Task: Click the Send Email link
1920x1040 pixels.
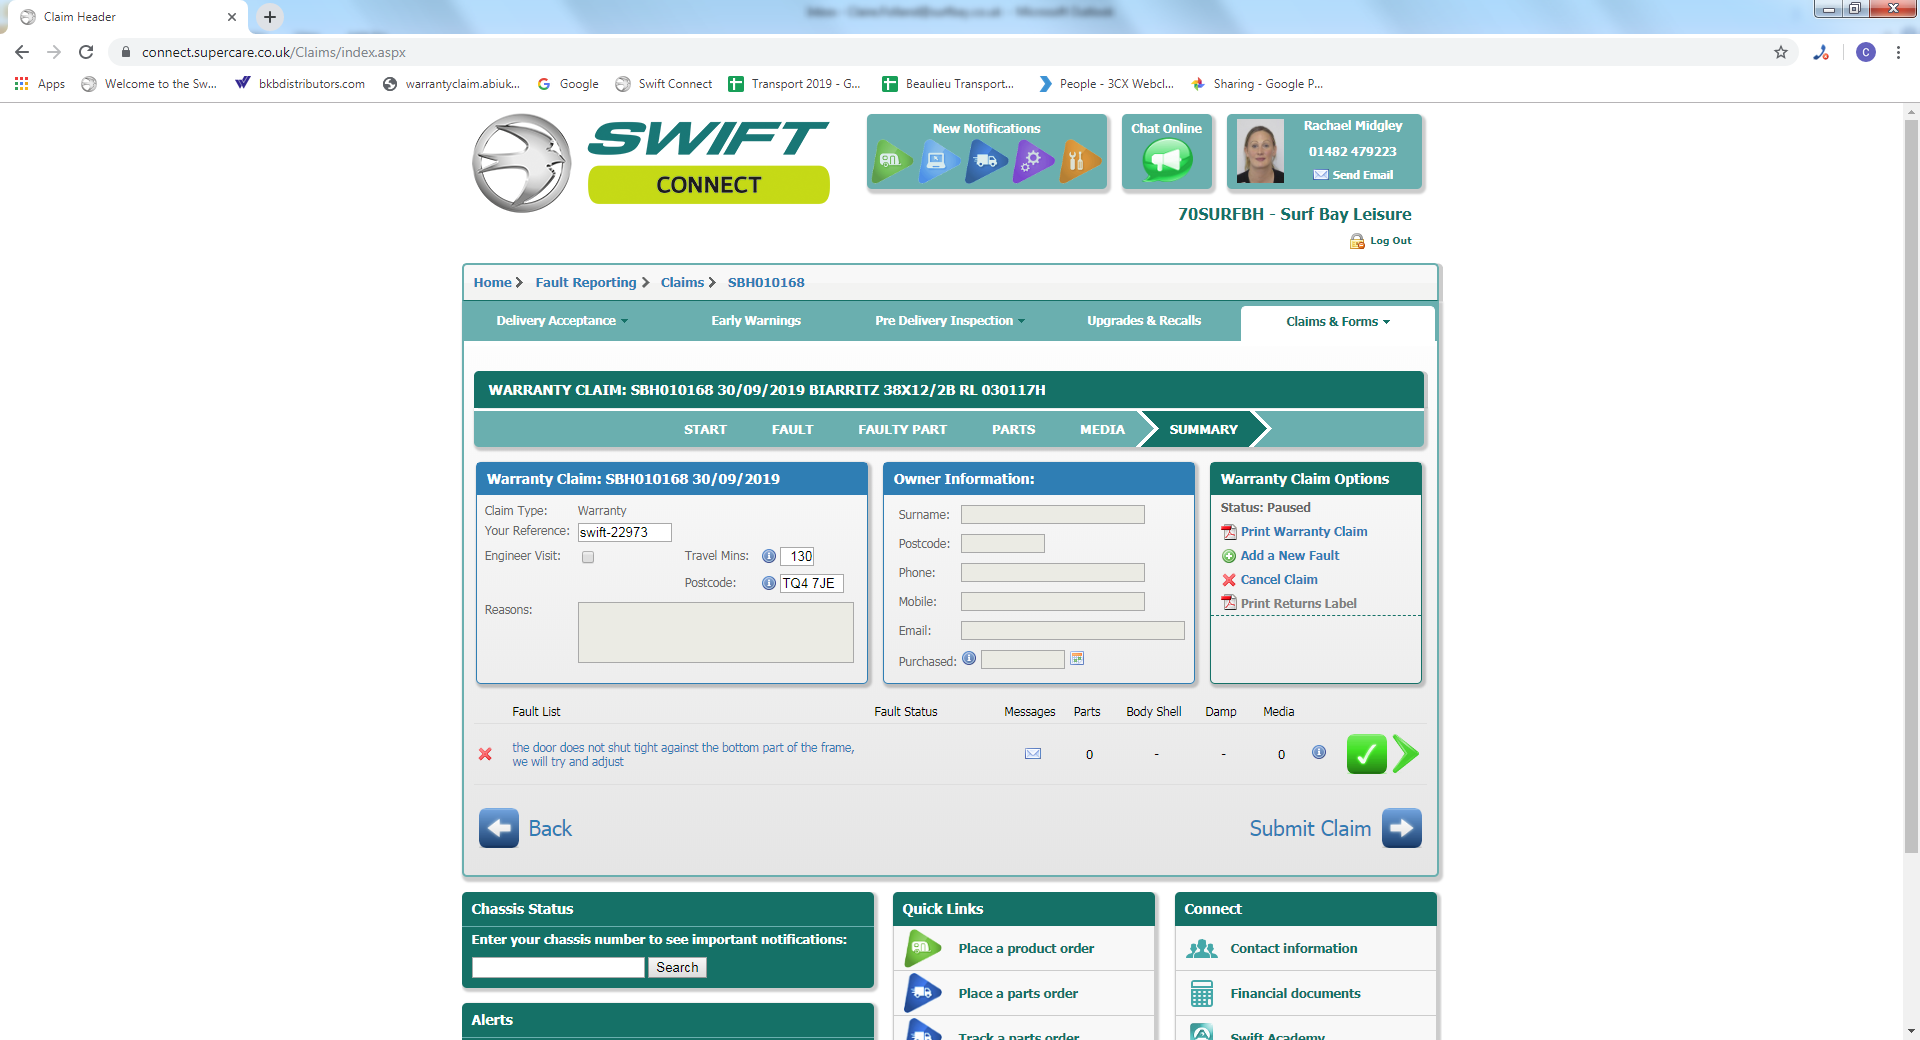Action: 1362,175
